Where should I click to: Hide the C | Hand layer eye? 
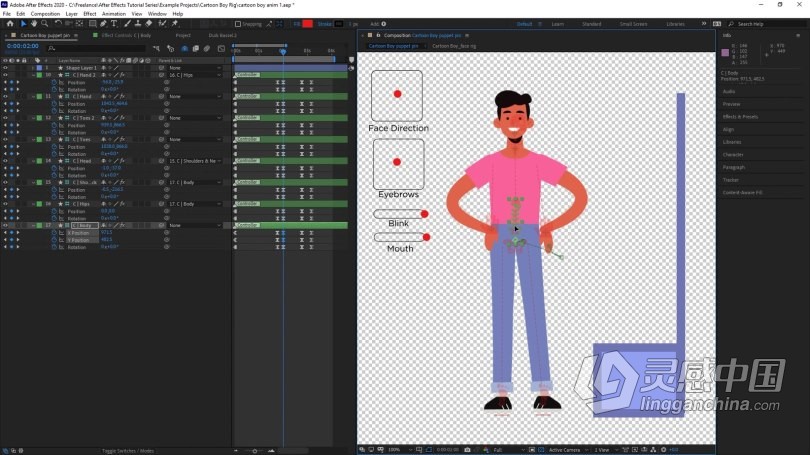coord(5,96)
